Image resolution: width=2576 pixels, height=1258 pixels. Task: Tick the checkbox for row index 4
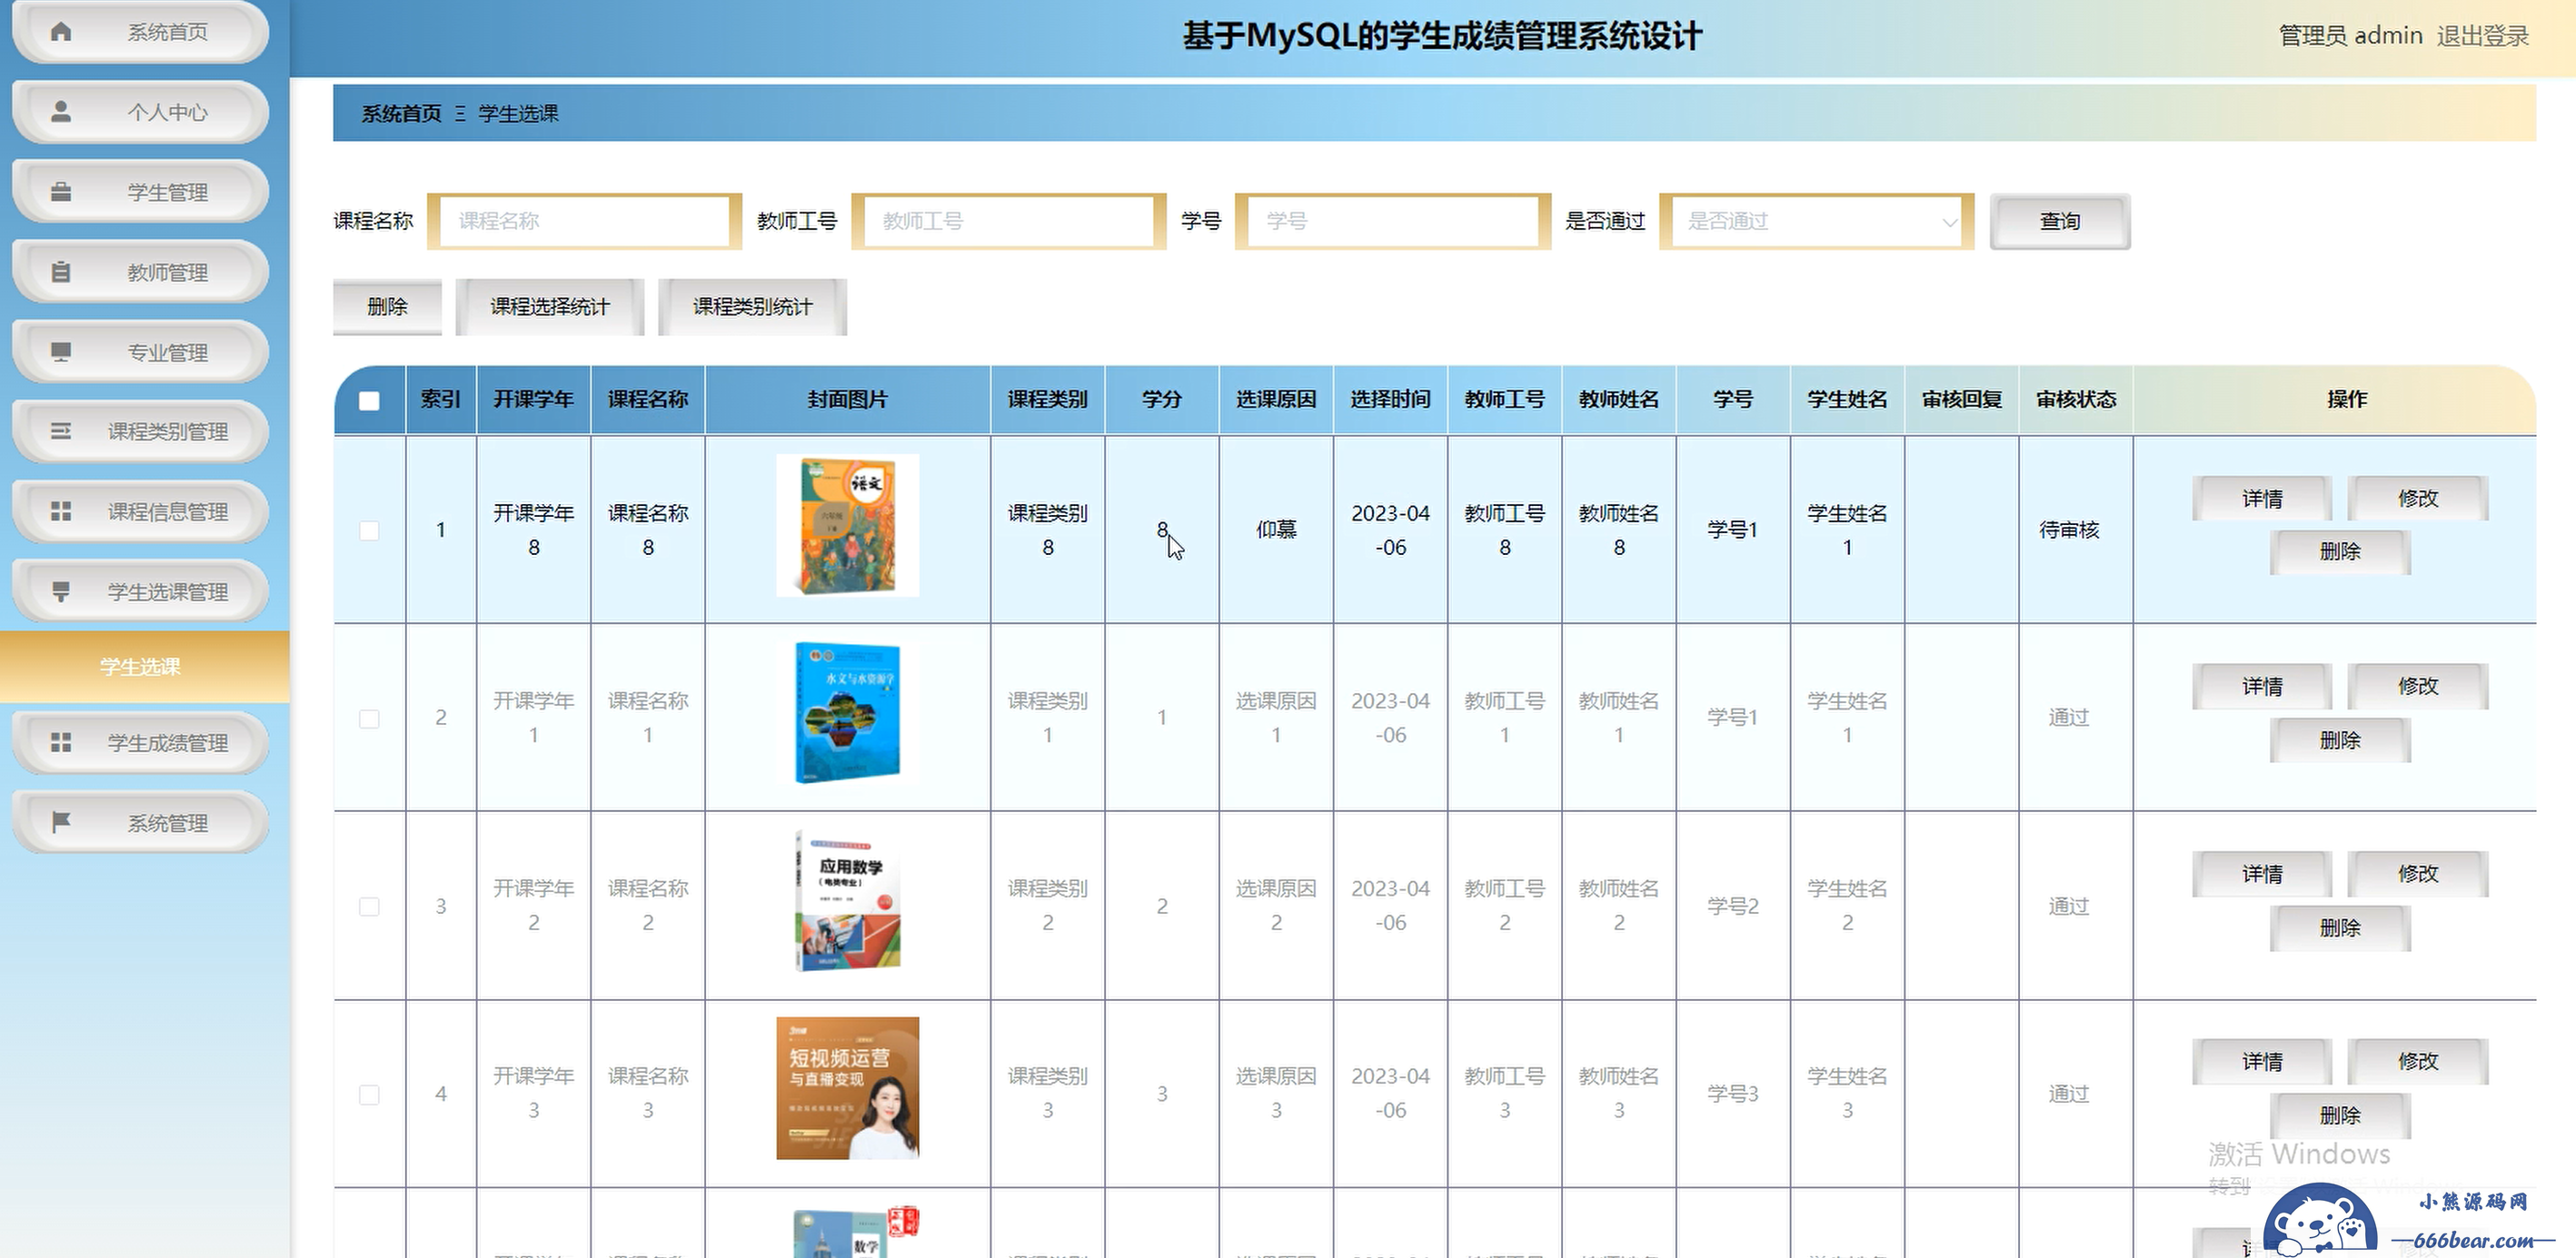369,1094
